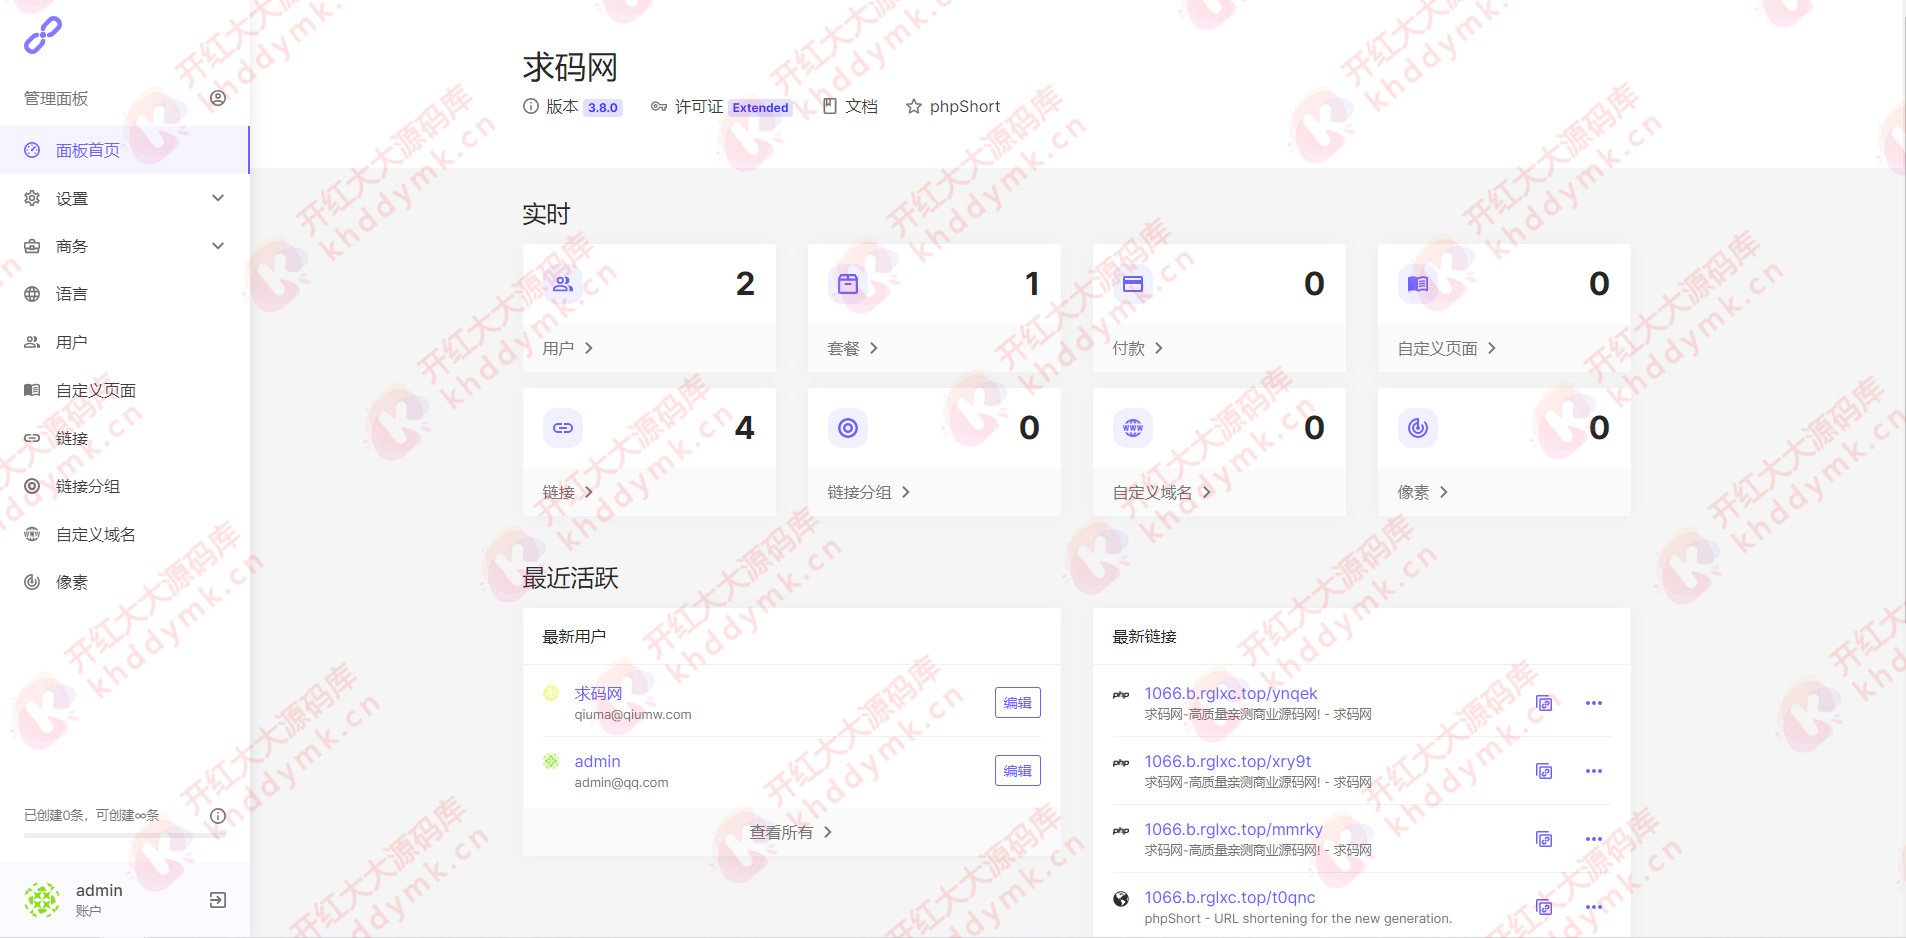Click the 语言 globe icon

click(32, 294)
